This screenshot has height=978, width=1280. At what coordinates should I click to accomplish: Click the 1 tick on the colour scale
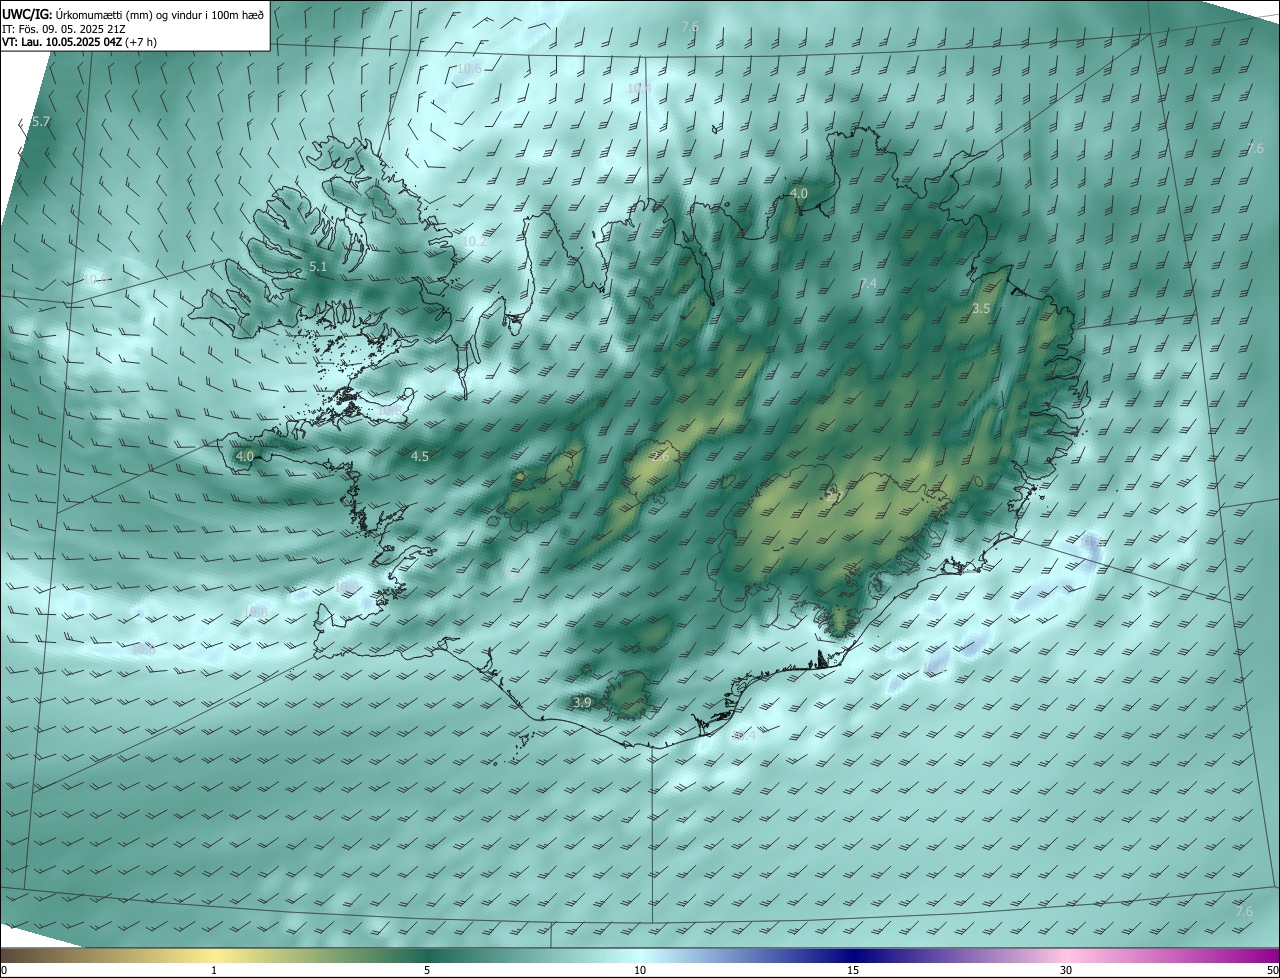pos(214,970)
